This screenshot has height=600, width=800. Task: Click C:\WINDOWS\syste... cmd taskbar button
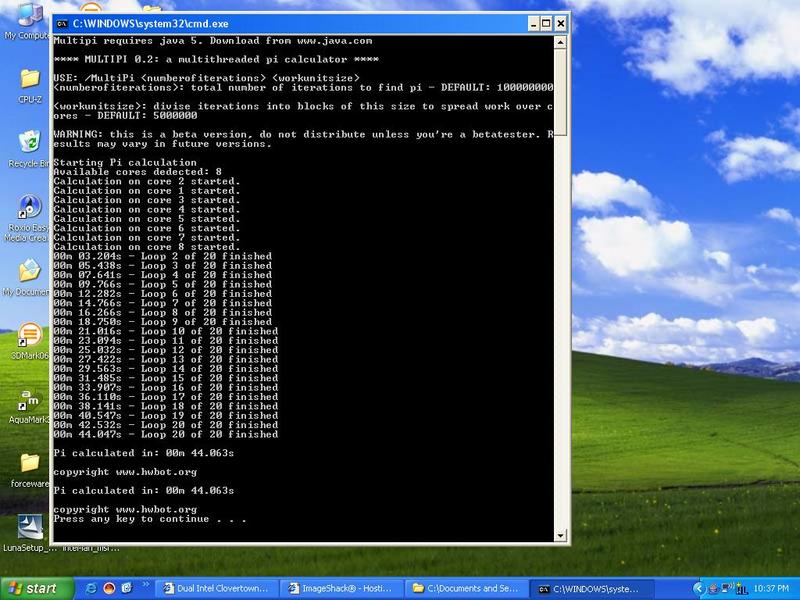[592, 589]
